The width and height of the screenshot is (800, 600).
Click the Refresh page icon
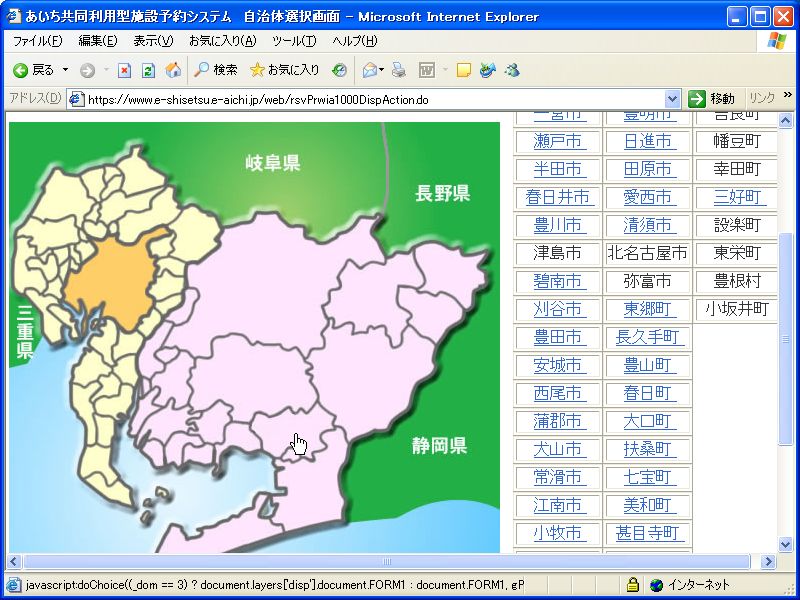coord(148,70)
